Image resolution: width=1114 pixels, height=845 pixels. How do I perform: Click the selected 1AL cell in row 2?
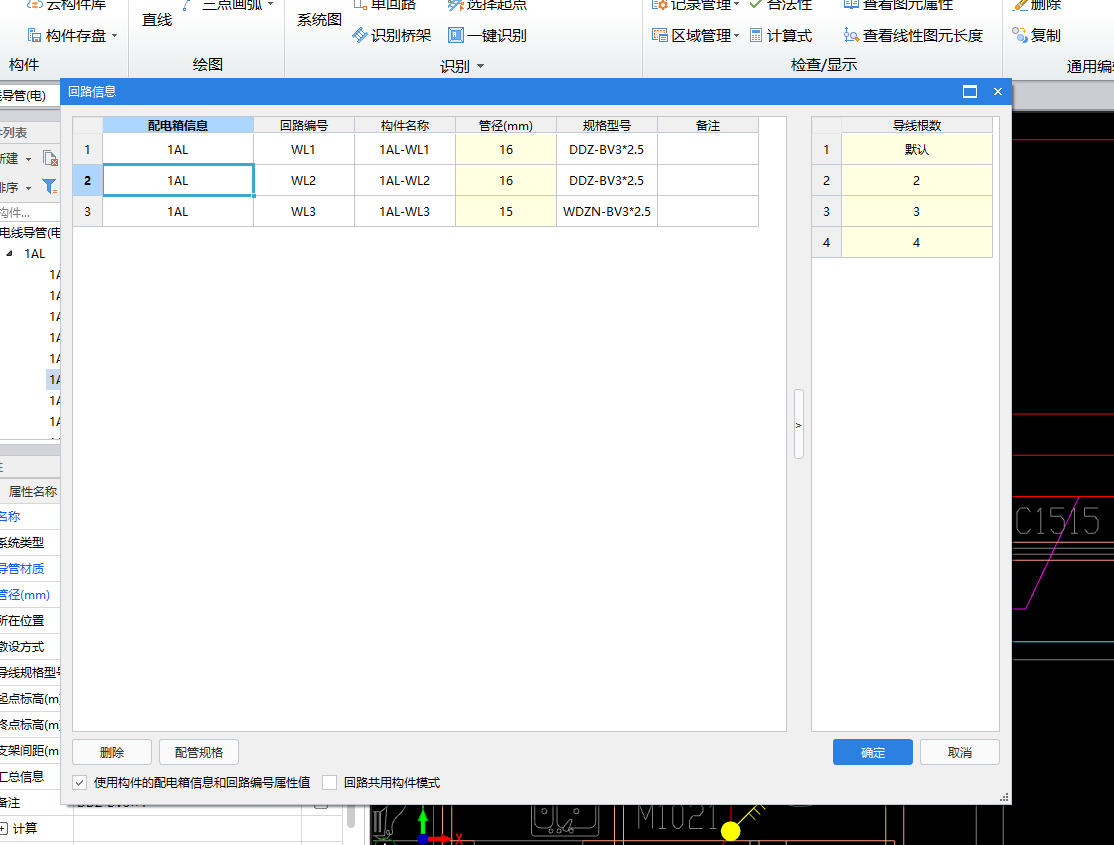(x=178, y=181)
